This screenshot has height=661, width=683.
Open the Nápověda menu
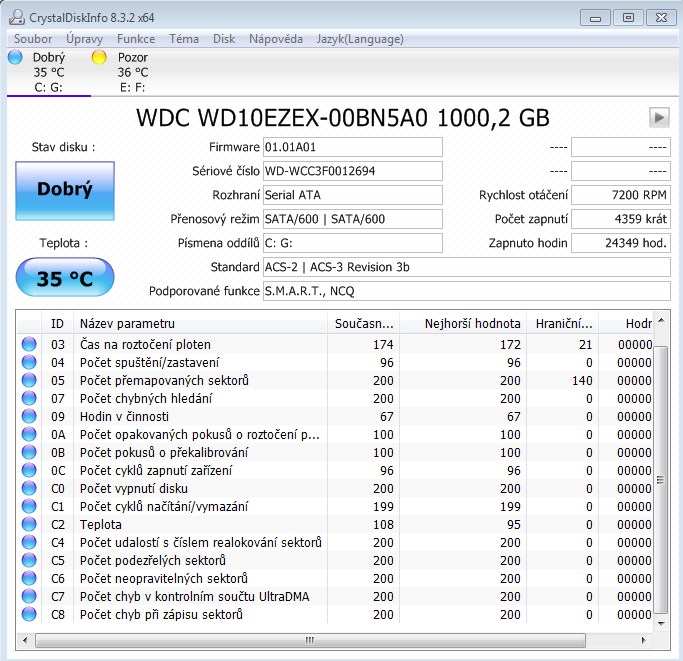[276, 39]
